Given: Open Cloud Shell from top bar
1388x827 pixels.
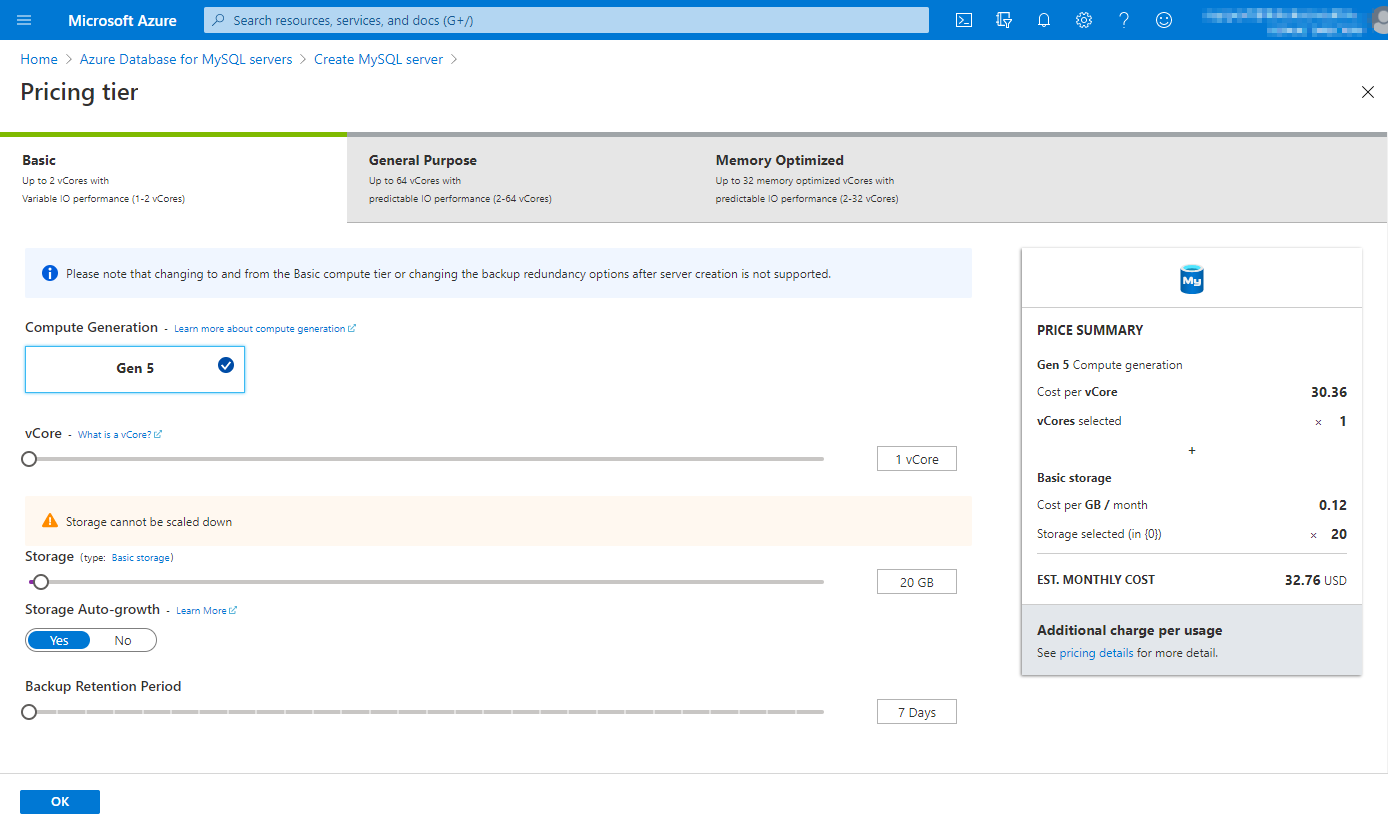Looking at the screenshot, I should [x=964, y=20].
